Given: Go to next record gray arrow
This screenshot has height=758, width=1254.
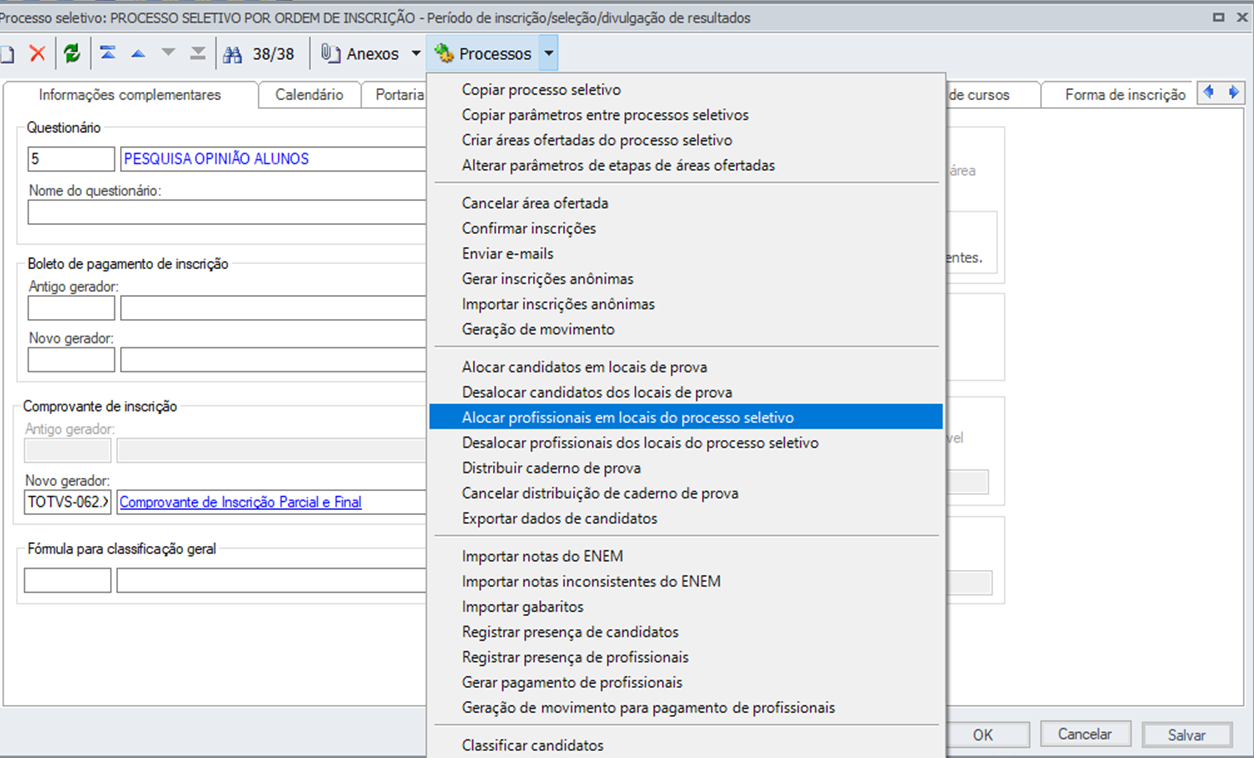Looking at the screenshot, I should point(168,53).
